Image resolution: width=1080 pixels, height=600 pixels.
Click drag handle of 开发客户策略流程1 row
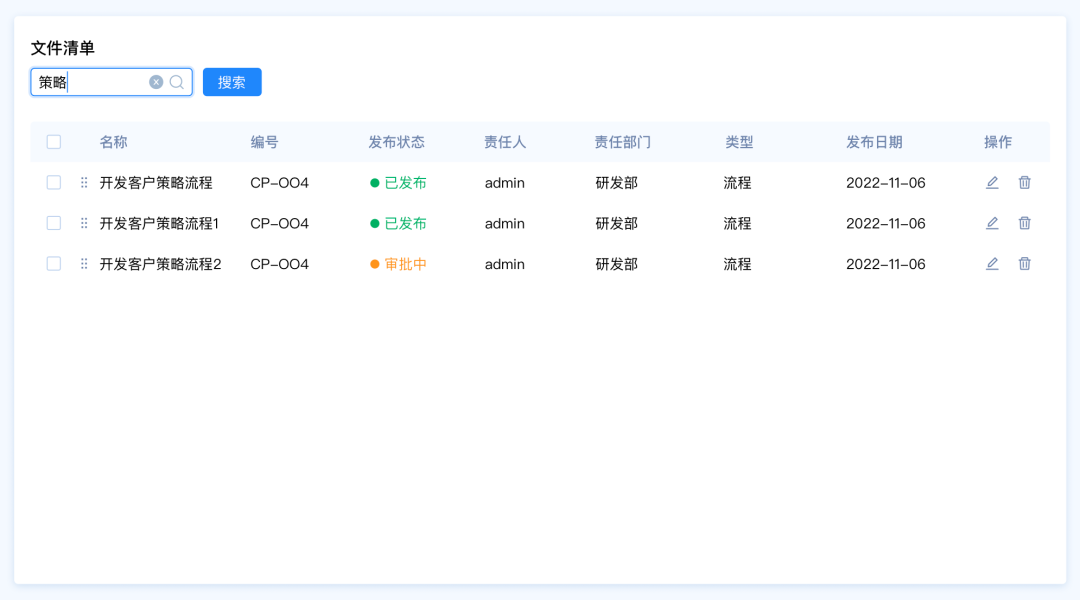[84, 223]
